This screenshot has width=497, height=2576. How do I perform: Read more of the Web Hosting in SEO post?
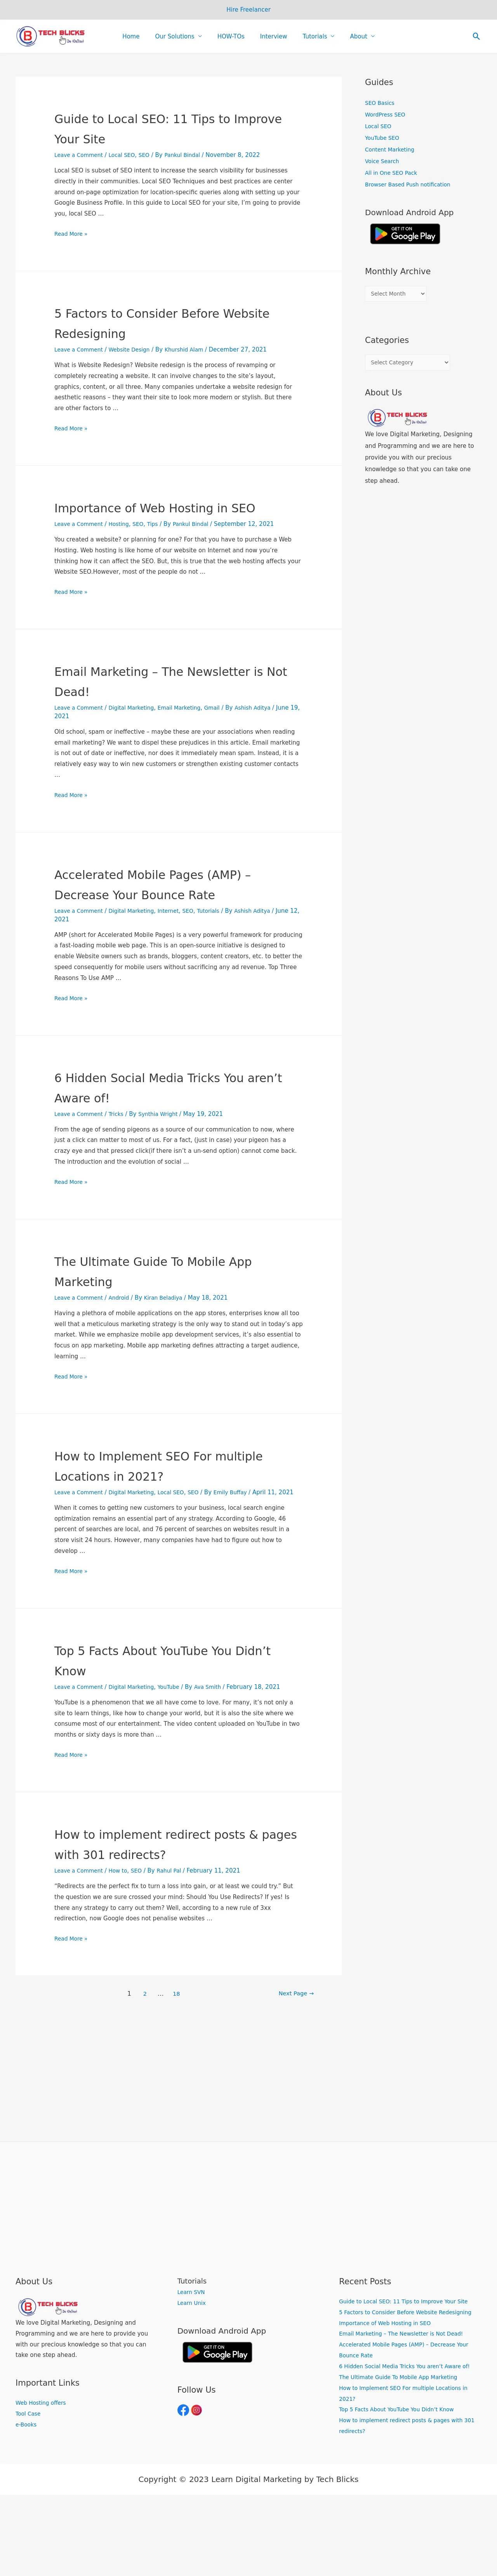click(x=71, y=592)
